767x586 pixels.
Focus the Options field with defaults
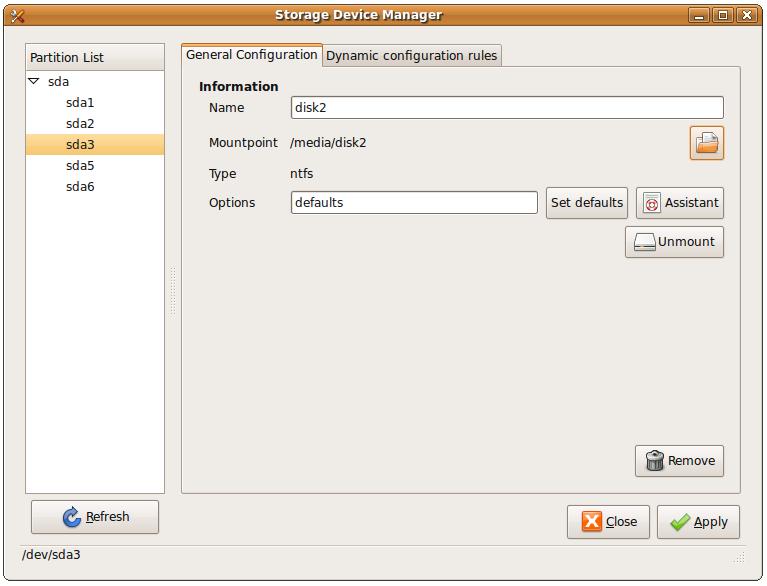click(x=414, y=203)
